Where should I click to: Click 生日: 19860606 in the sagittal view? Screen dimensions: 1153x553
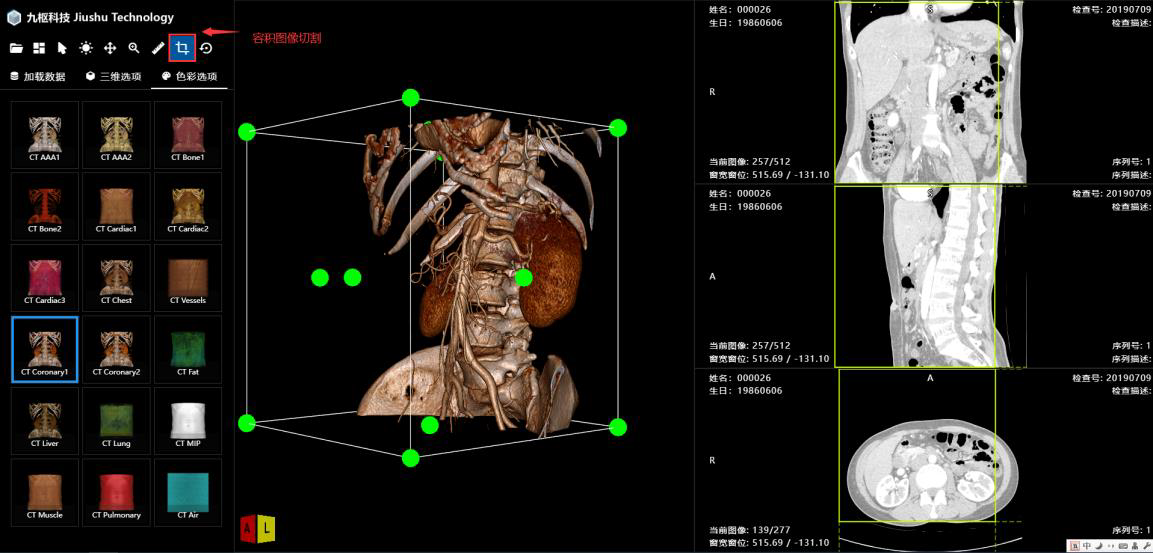coord(746,207)
